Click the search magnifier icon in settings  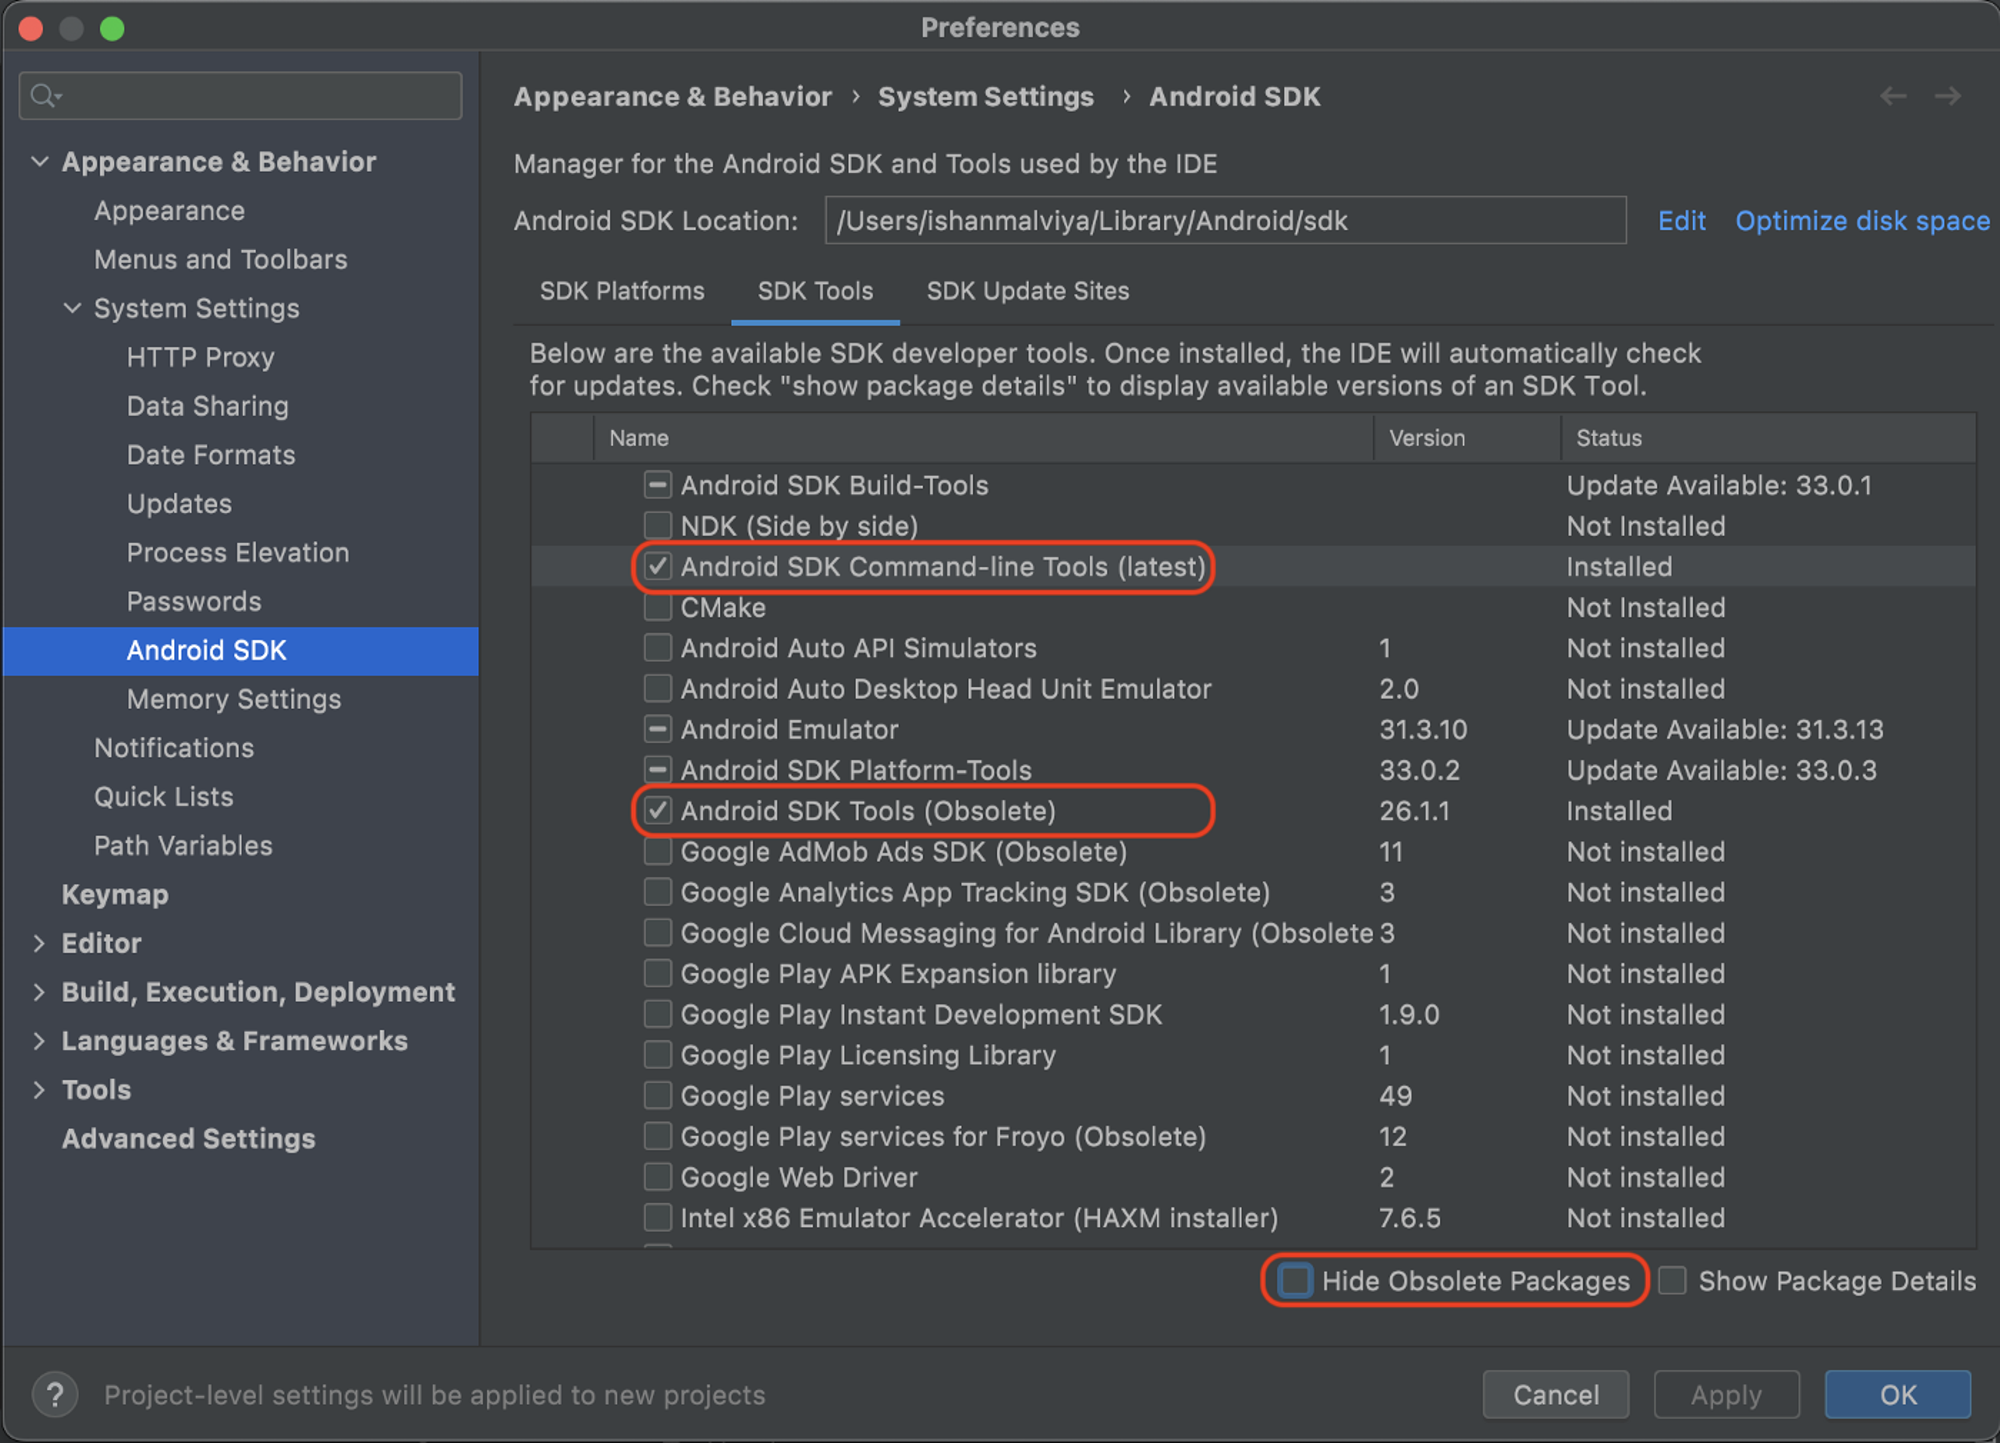point(45,96)
